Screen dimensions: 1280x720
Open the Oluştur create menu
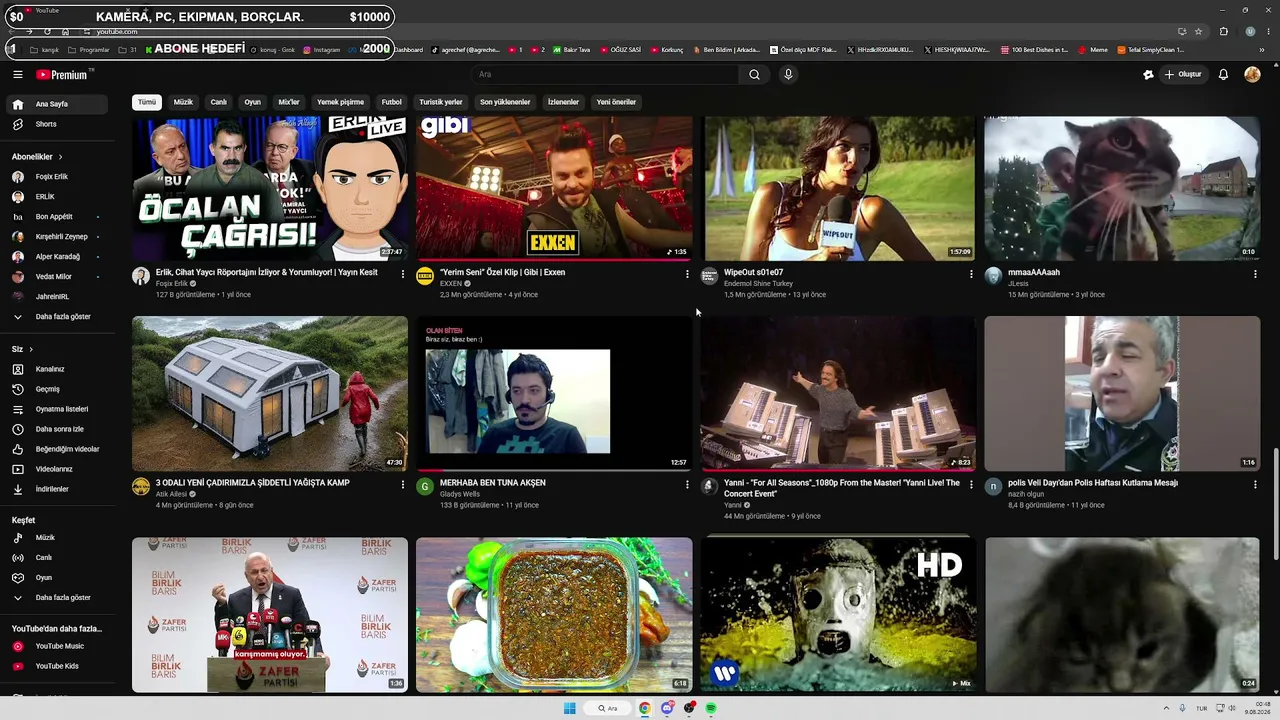(x=1183, y=74)
